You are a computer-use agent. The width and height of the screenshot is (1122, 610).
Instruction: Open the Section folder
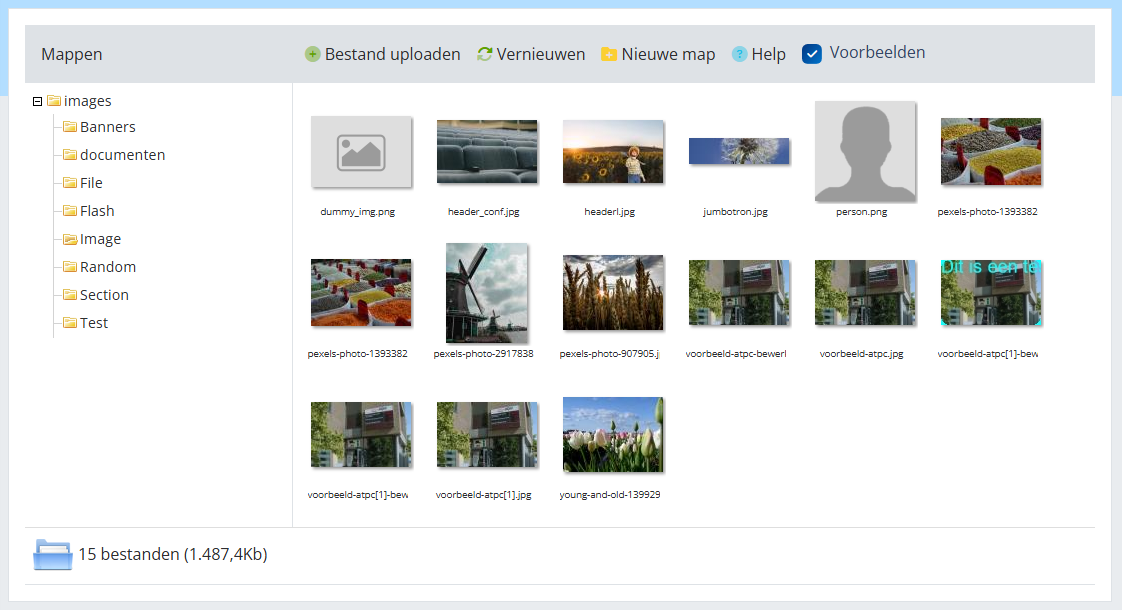[104, 295]
